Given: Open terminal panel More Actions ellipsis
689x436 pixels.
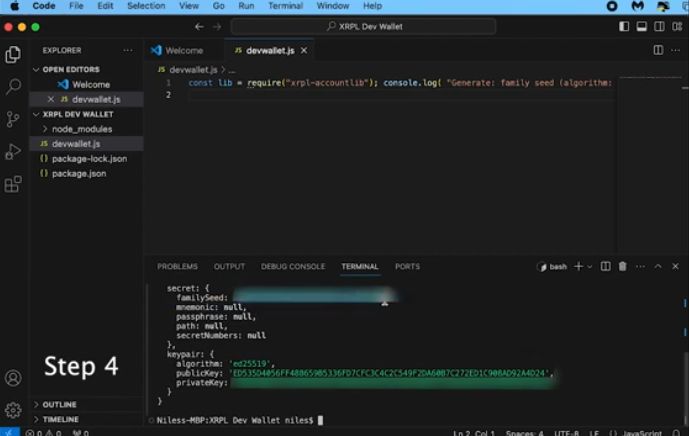Looking at the screenshot, I should tap(640, 266).
